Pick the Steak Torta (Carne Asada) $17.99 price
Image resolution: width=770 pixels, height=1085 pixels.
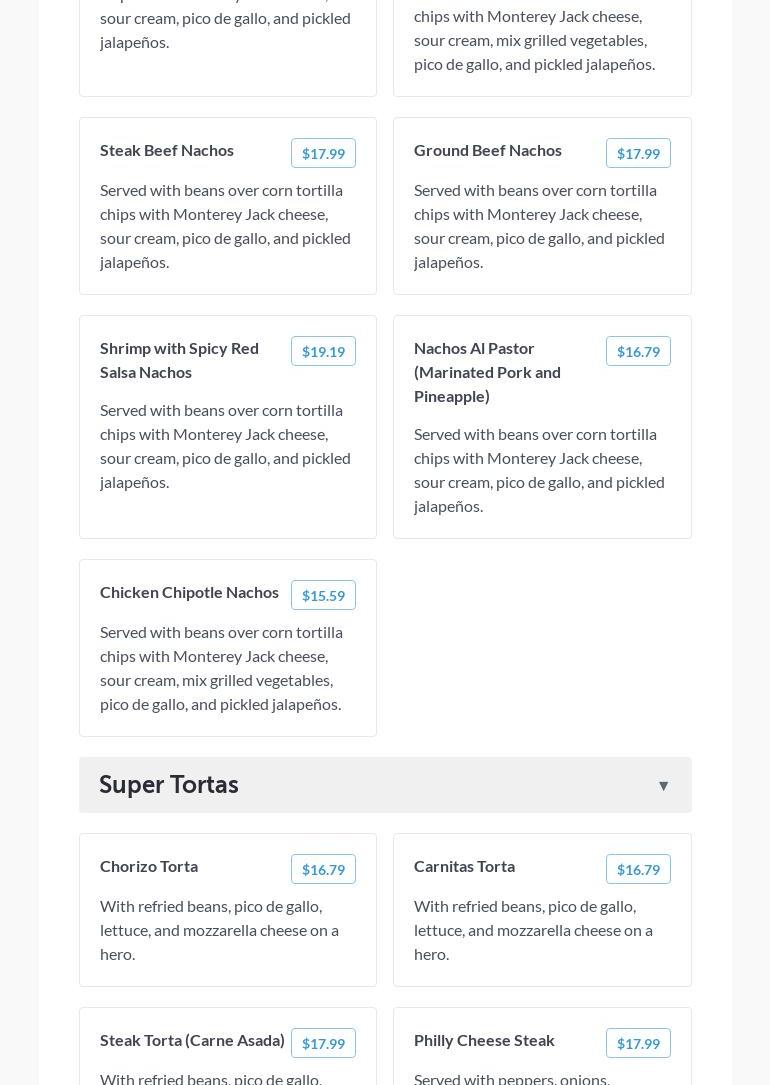[323, 1043]
